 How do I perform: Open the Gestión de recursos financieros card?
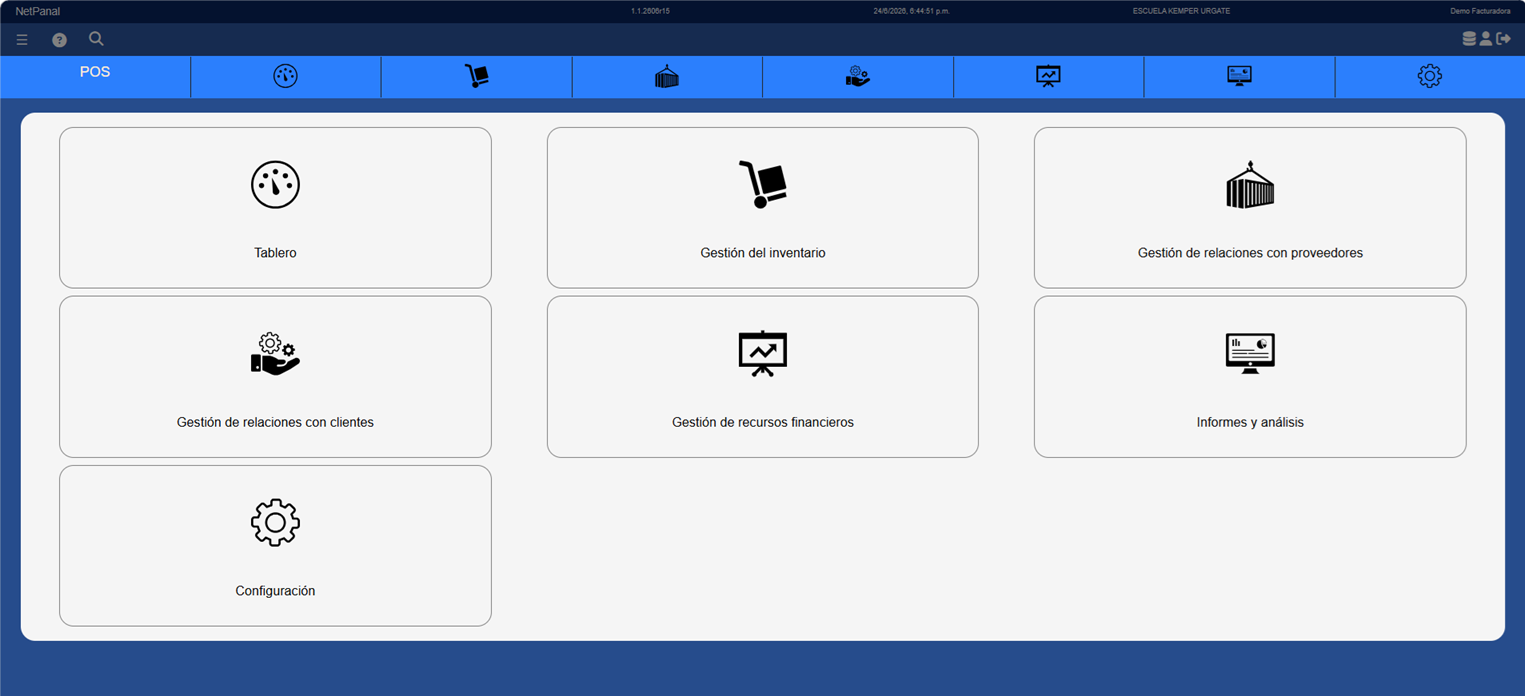tap(763, 377)
